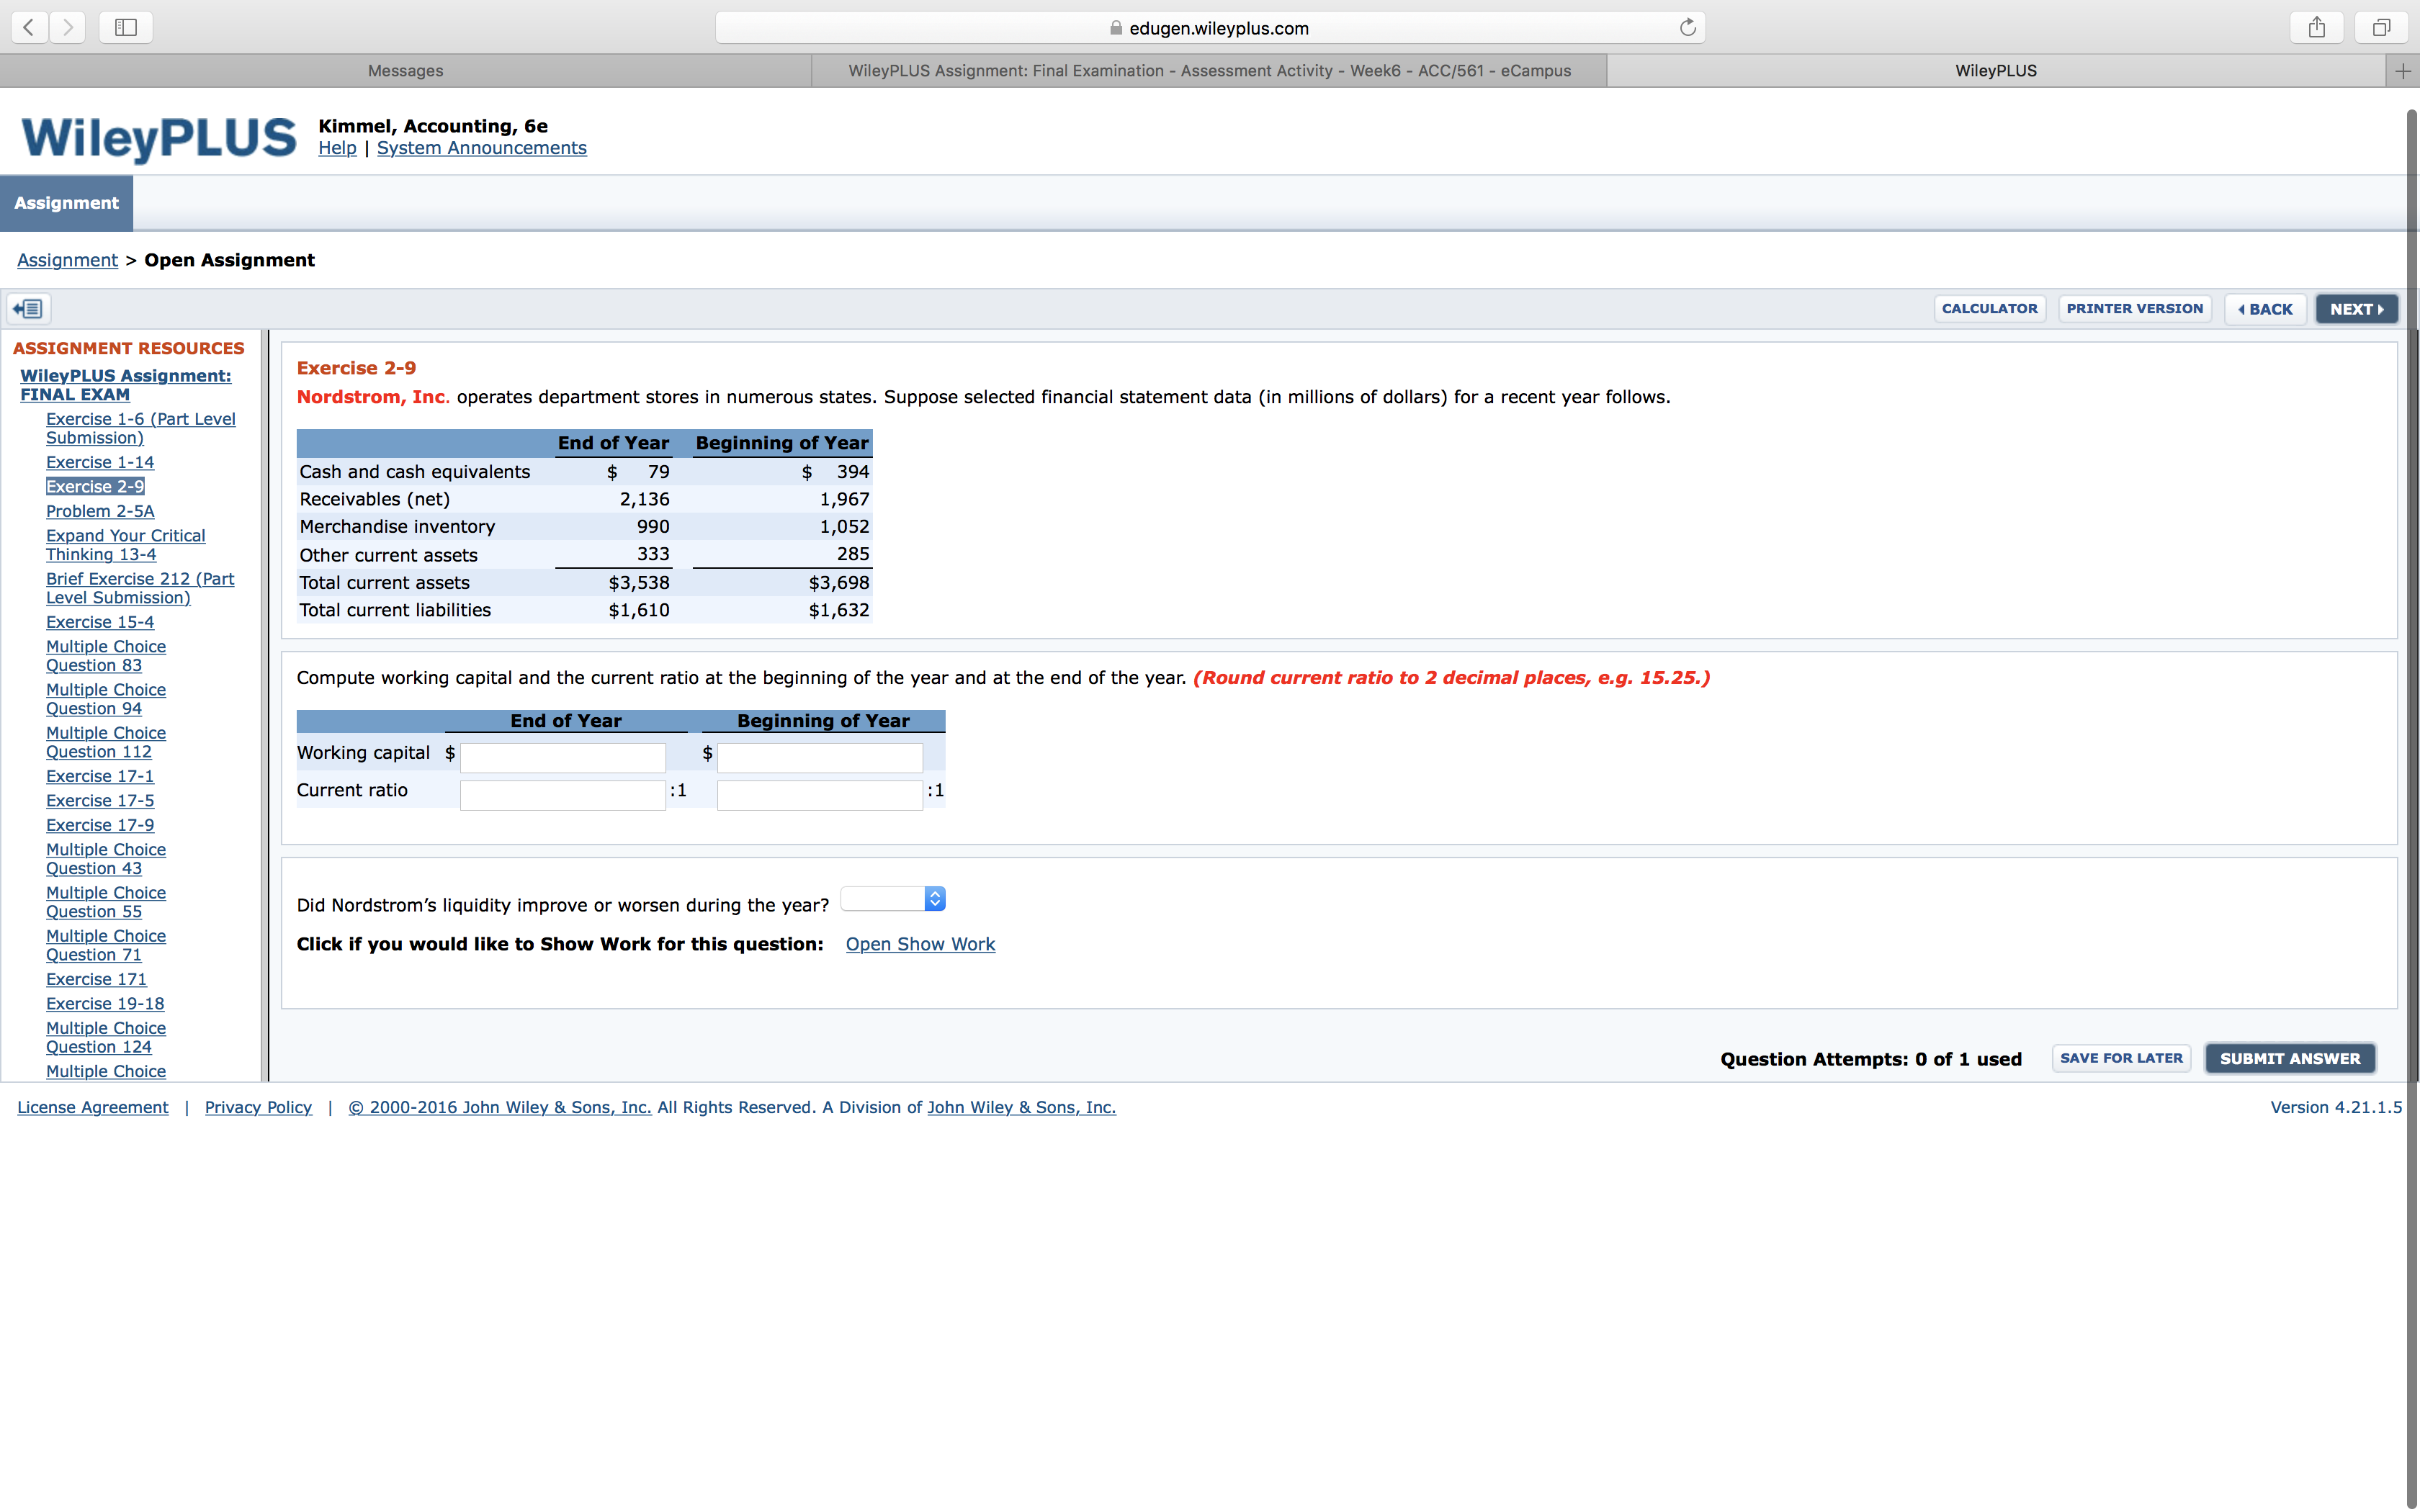Screen dimensions: 2420x1512
Task: Click Beginning of Year current ratio field
Action: point(820,795)
